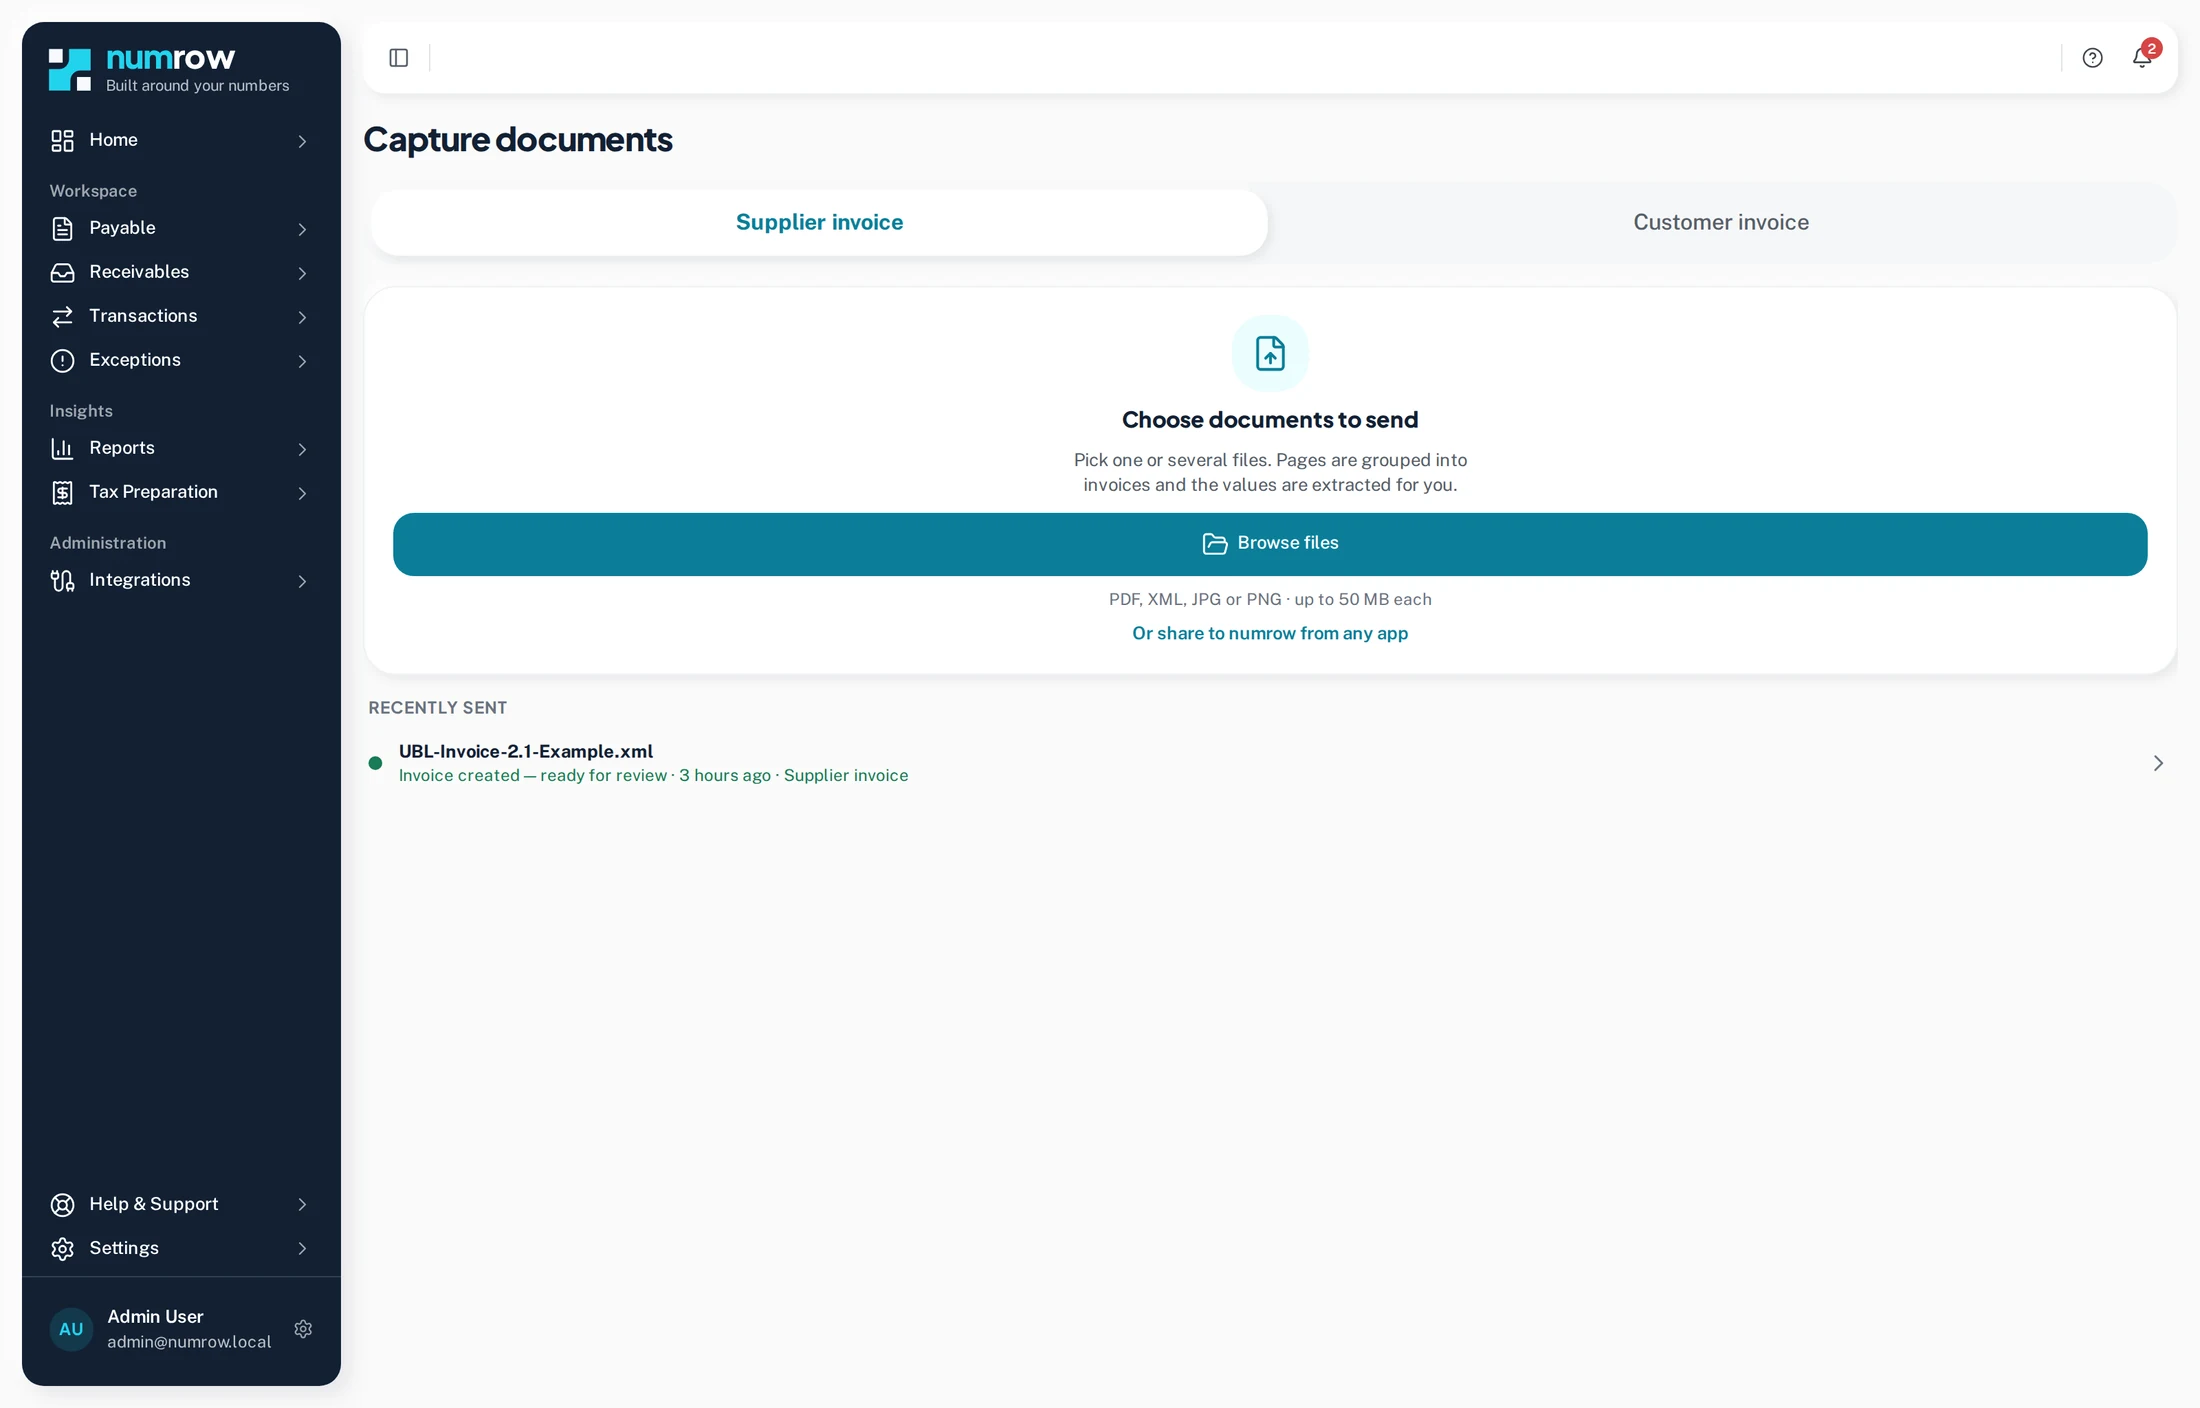Click Invoice created — ready for review status
Image resolution: width=2200 pixels, height=1408 pixels.
pos(533,776)
